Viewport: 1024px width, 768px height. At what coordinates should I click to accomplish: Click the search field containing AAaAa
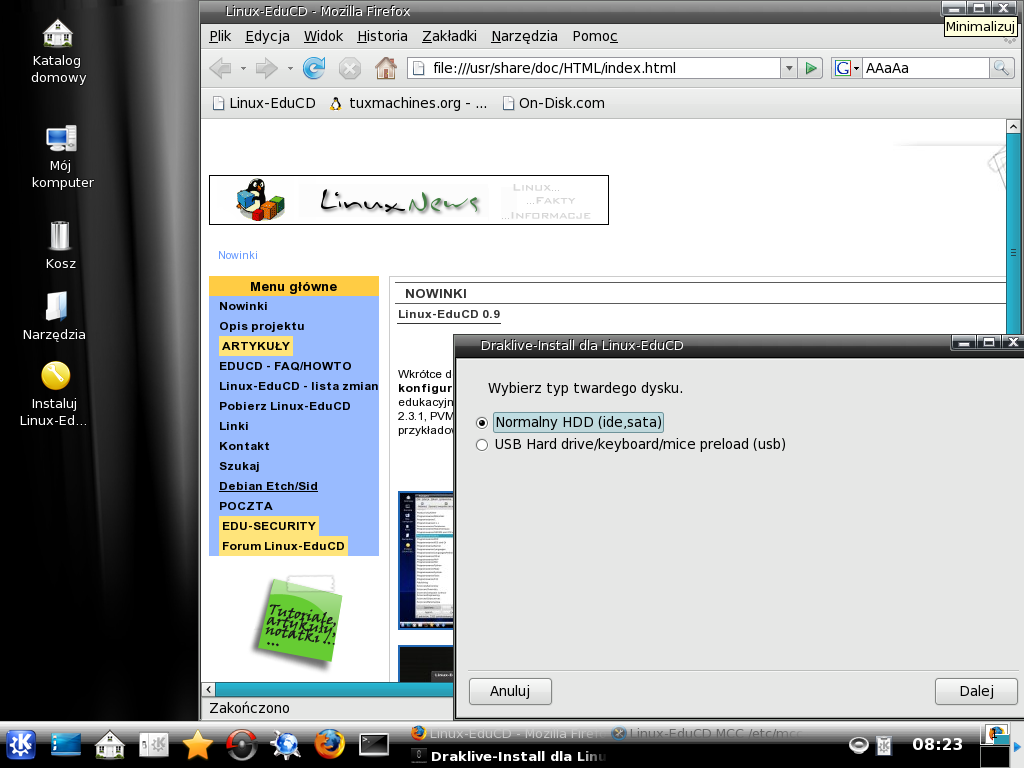(925, 68)
